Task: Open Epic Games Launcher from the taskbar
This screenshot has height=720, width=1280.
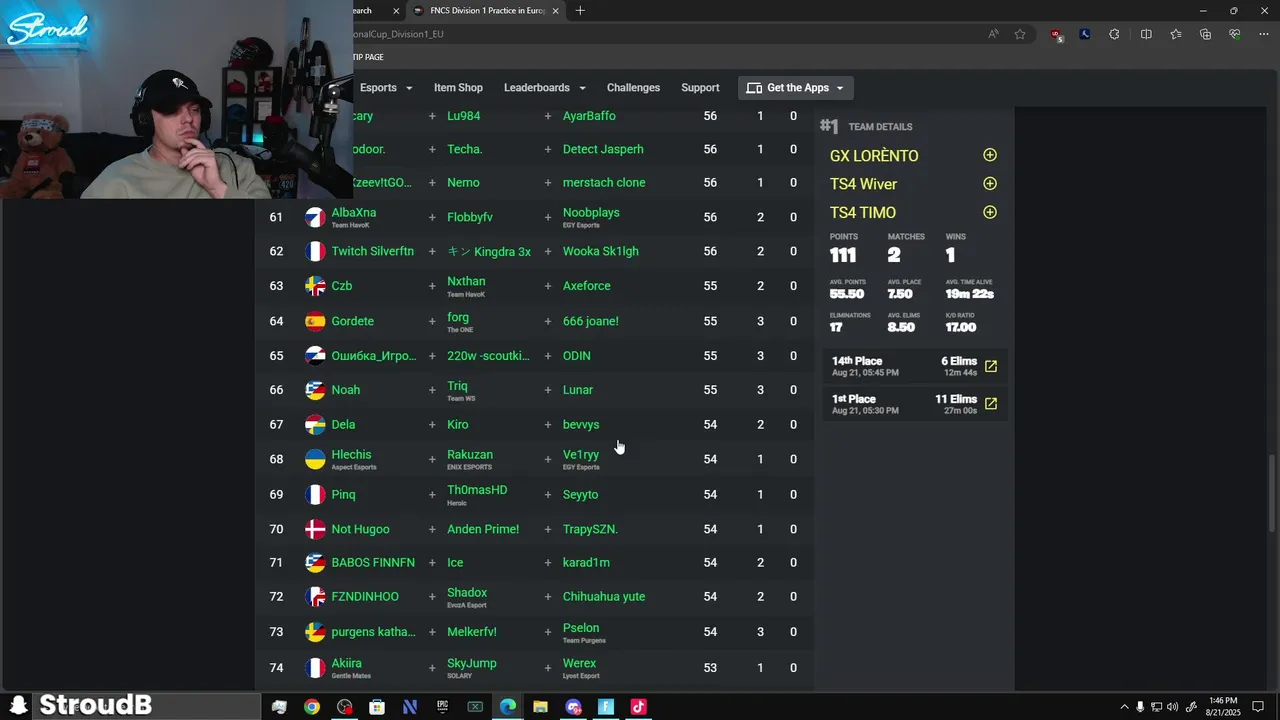Action: click(442, 707)
